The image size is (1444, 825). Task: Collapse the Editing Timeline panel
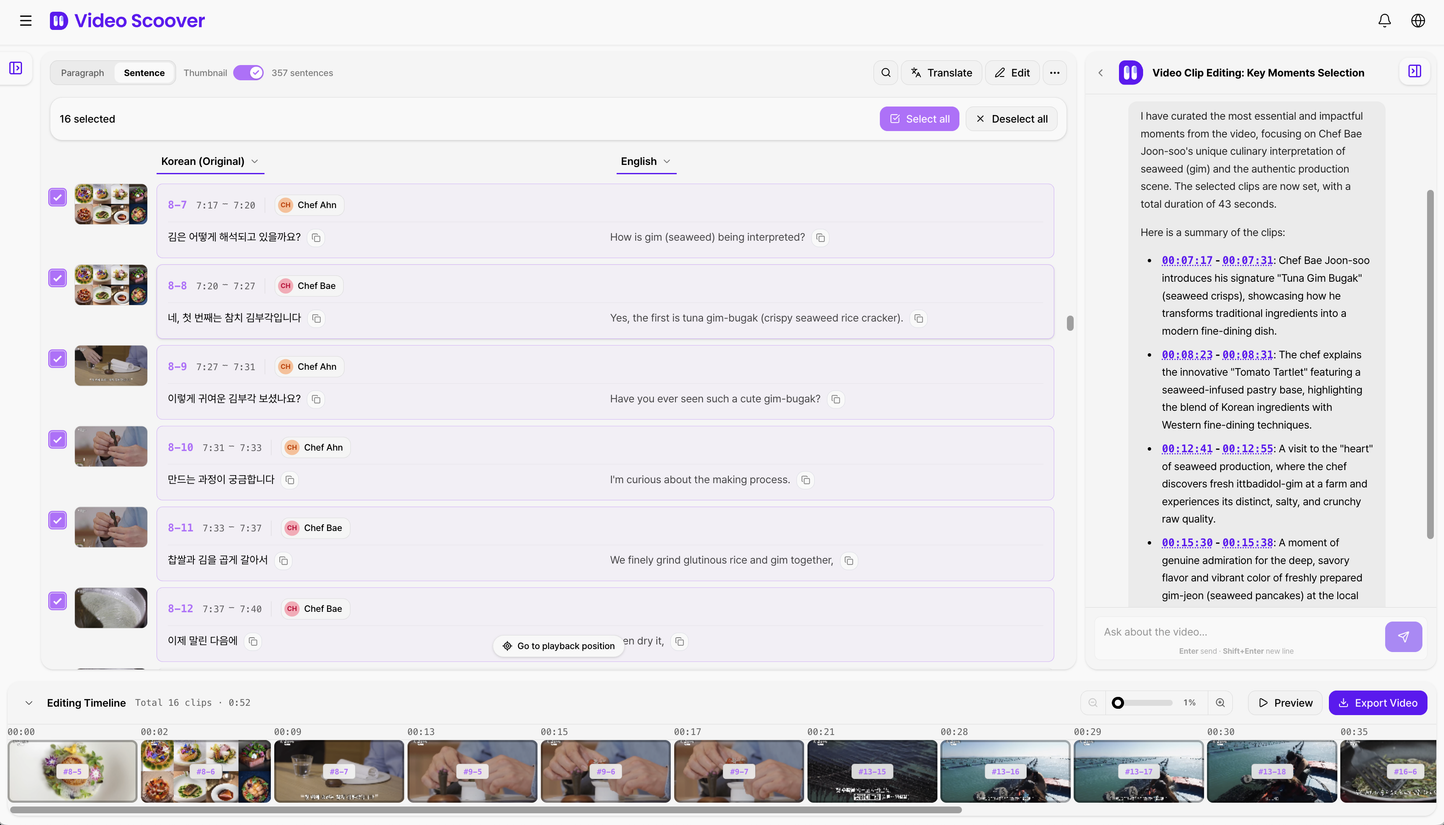[x=28, y=703]
